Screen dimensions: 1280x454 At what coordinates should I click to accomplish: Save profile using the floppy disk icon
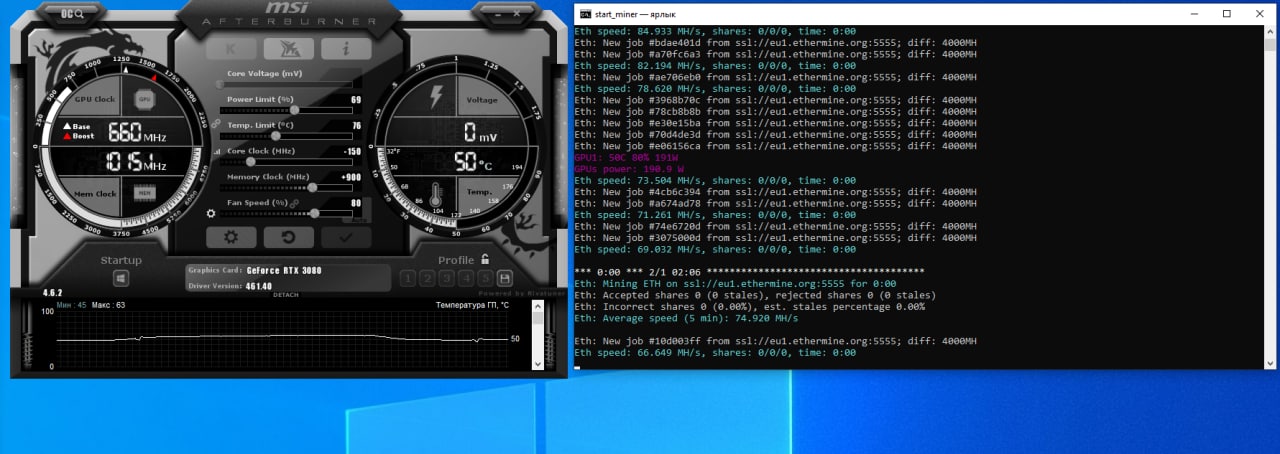pos(504,278)
